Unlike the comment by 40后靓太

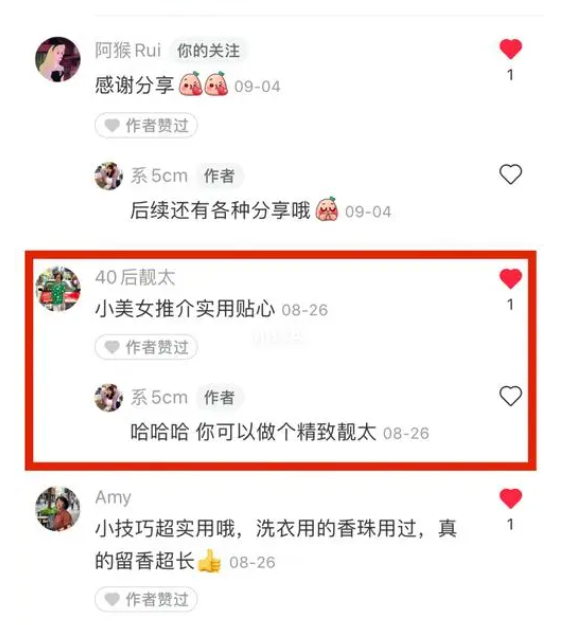click(510, 278)
